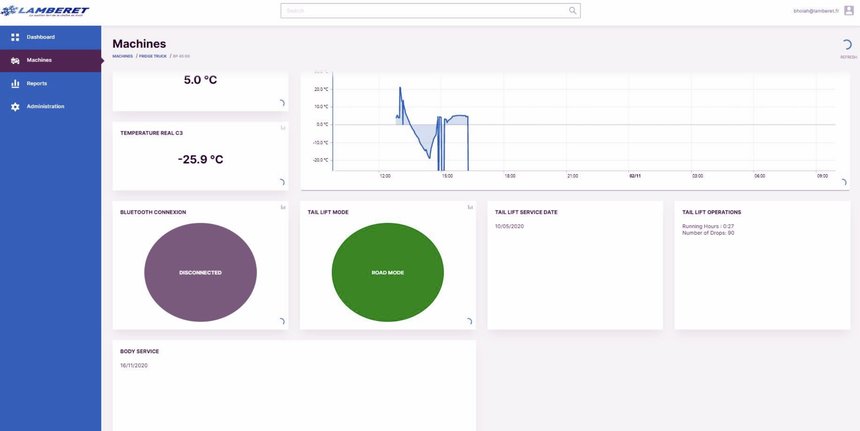Open chart icon on Temperature Real C3 card
The height and width of the screenshot is (431, 860).
click(283, 129)
